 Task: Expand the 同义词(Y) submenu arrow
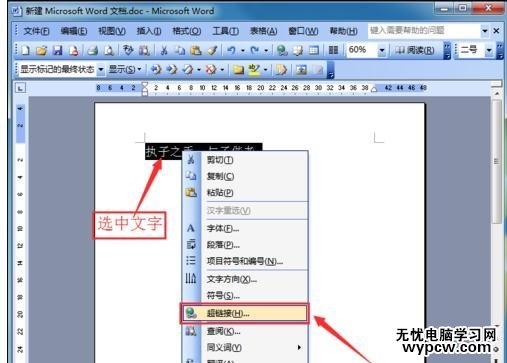click(x=299, y=348)
